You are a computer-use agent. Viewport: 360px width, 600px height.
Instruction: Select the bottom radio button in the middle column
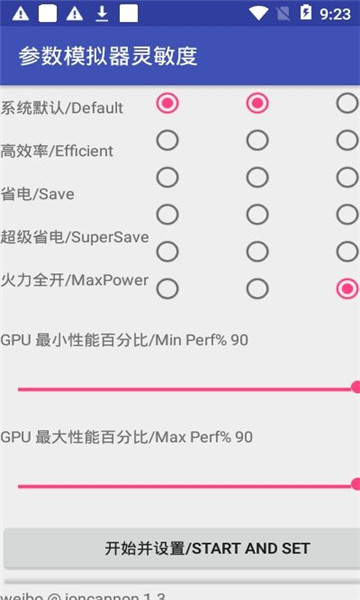(x=257, y=289)
